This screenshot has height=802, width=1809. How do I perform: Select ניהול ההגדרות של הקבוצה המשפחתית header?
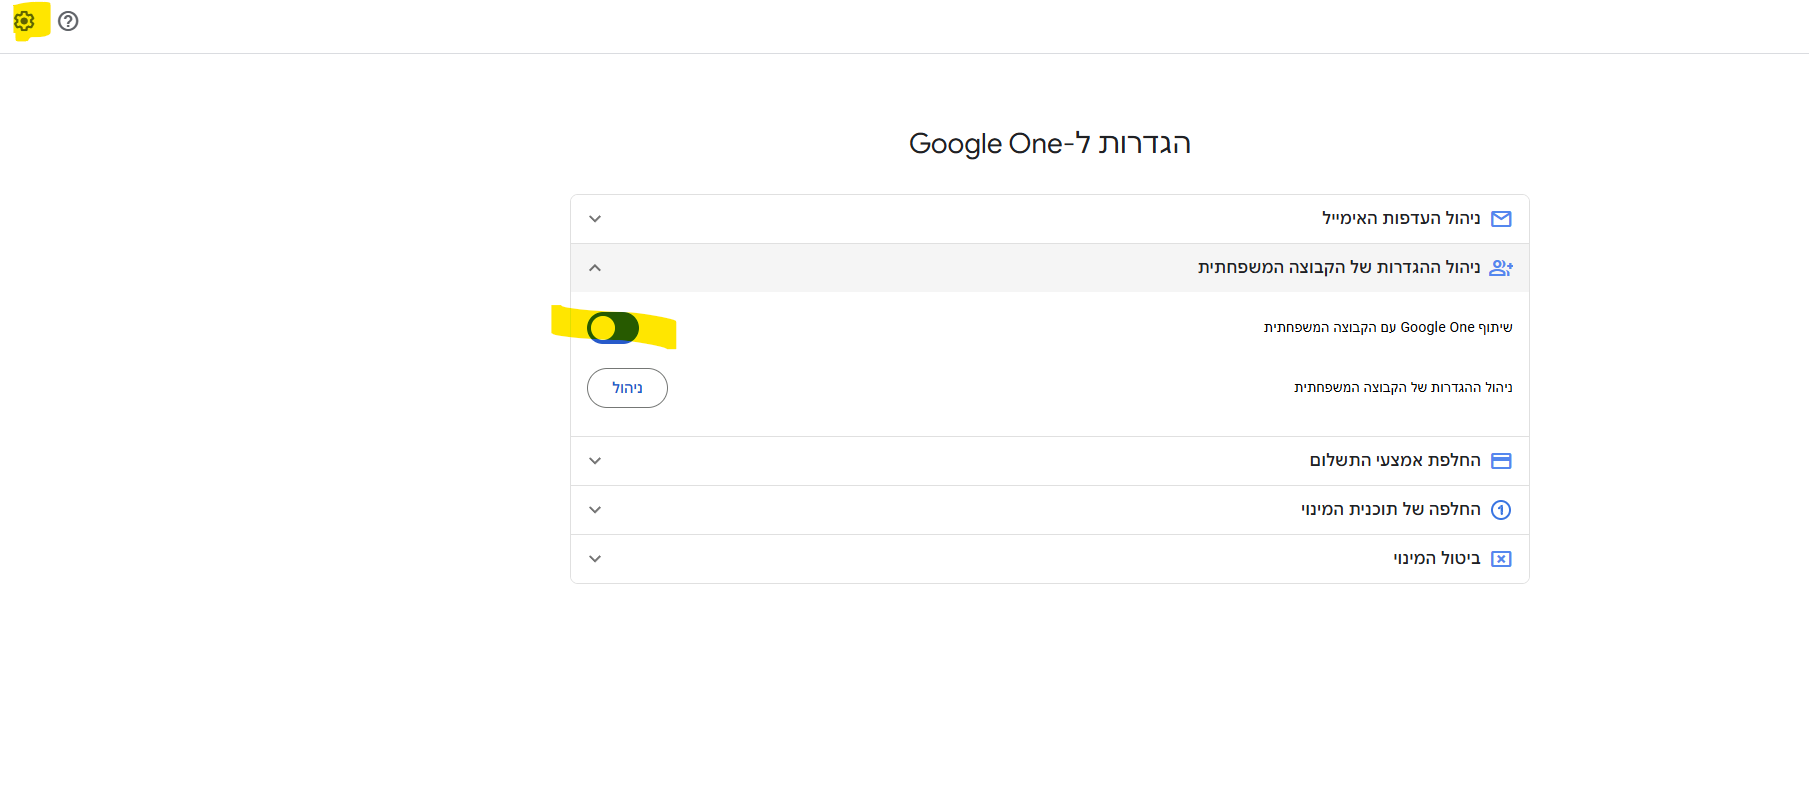pyautogui.click(x=1338, y=267)
